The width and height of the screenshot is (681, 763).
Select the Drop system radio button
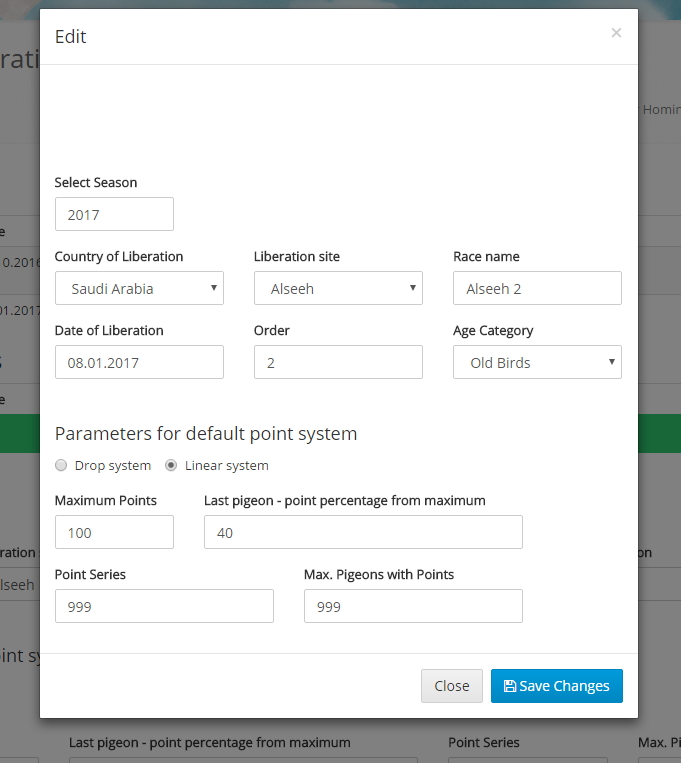point(62,465)
